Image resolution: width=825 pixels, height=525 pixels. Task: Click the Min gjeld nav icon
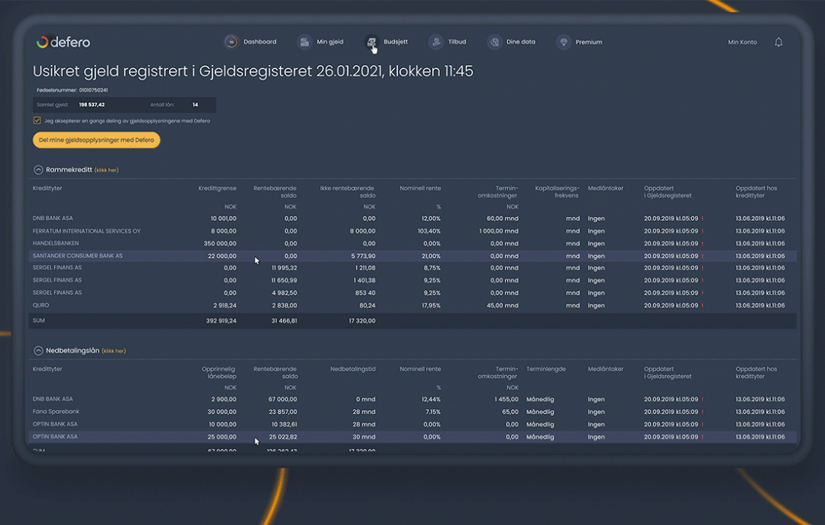click(304, 42)
